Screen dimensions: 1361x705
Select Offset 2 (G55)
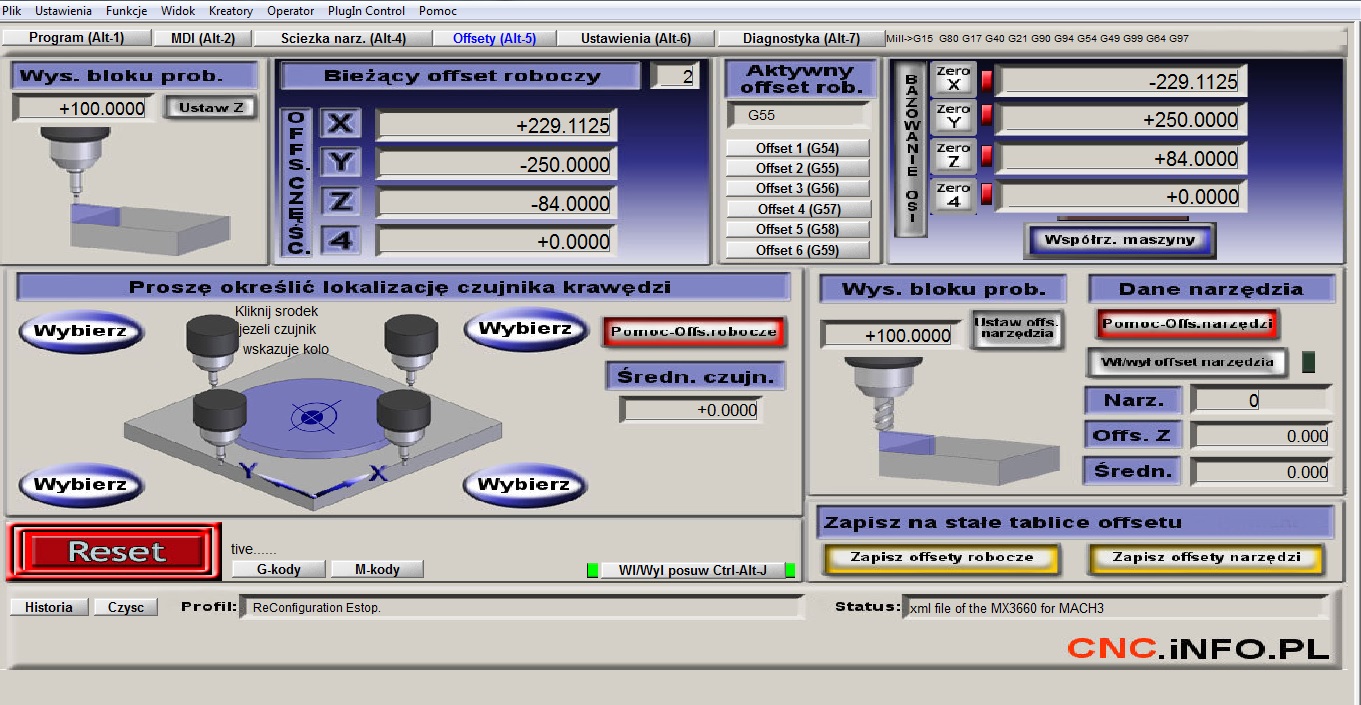[x=797, y=168]
